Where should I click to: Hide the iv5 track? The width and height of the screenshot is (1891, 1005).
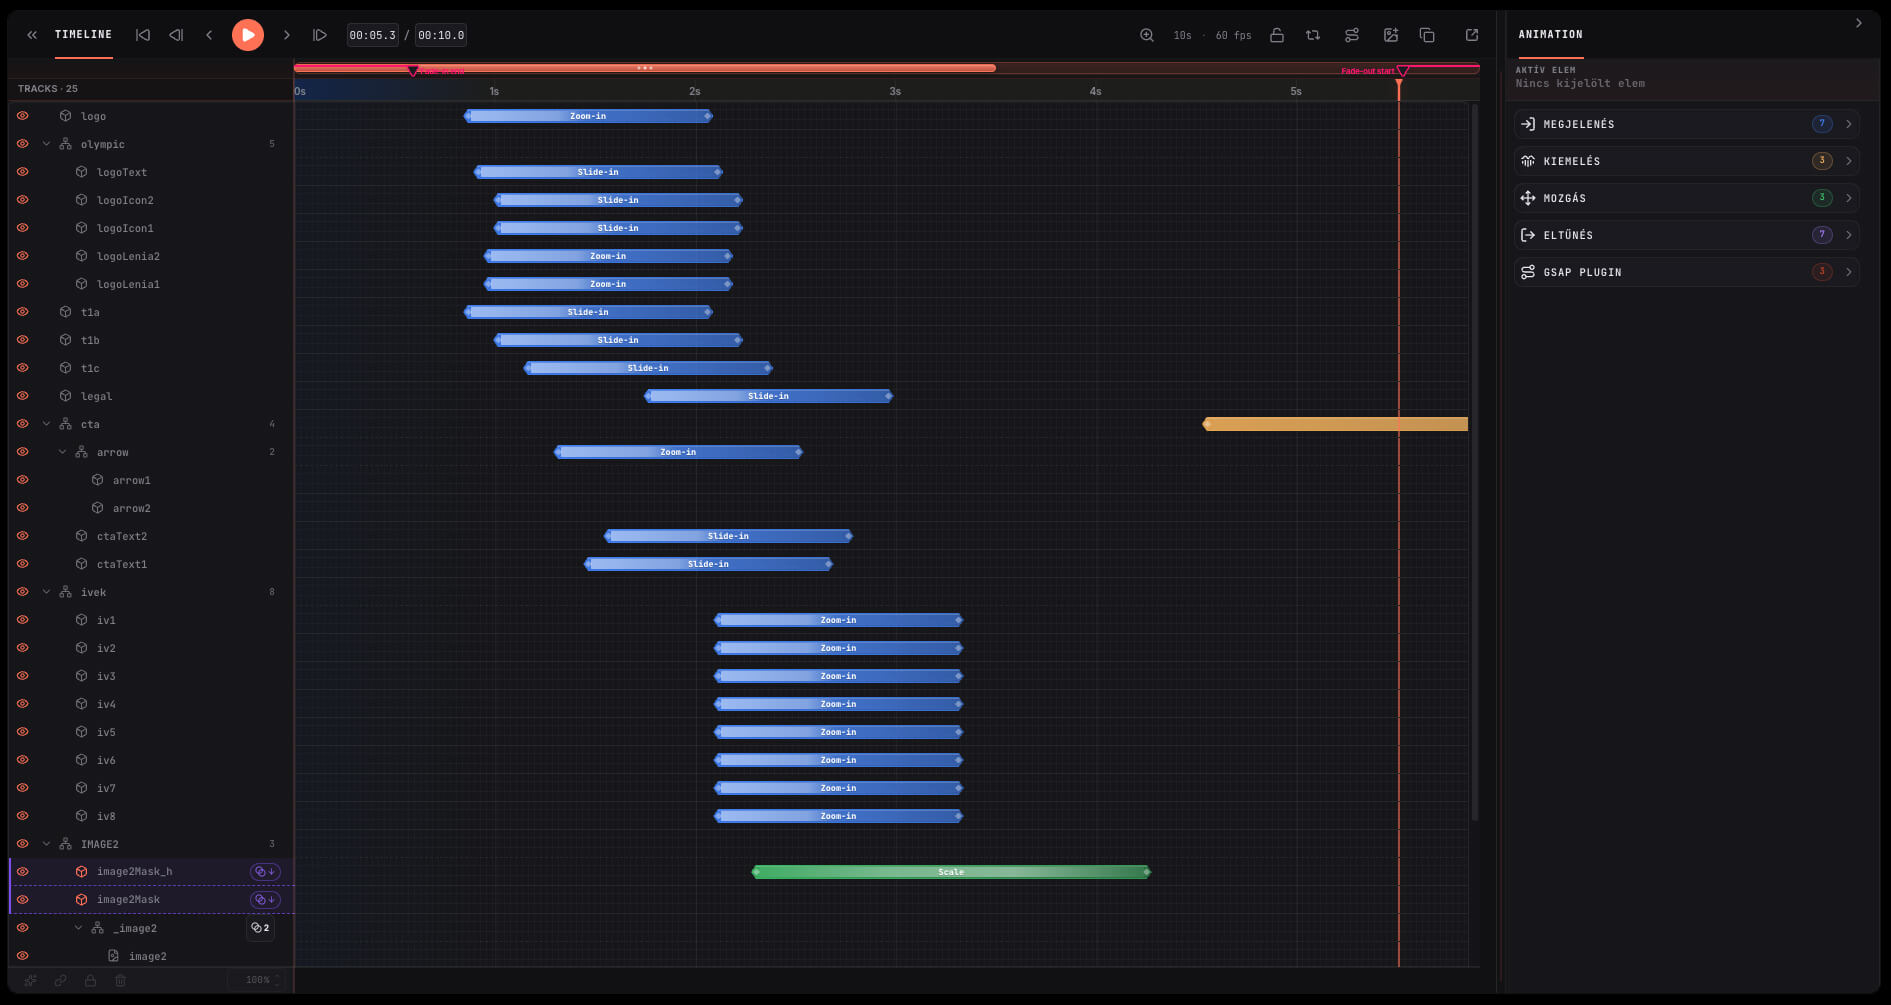pos(22,732)
